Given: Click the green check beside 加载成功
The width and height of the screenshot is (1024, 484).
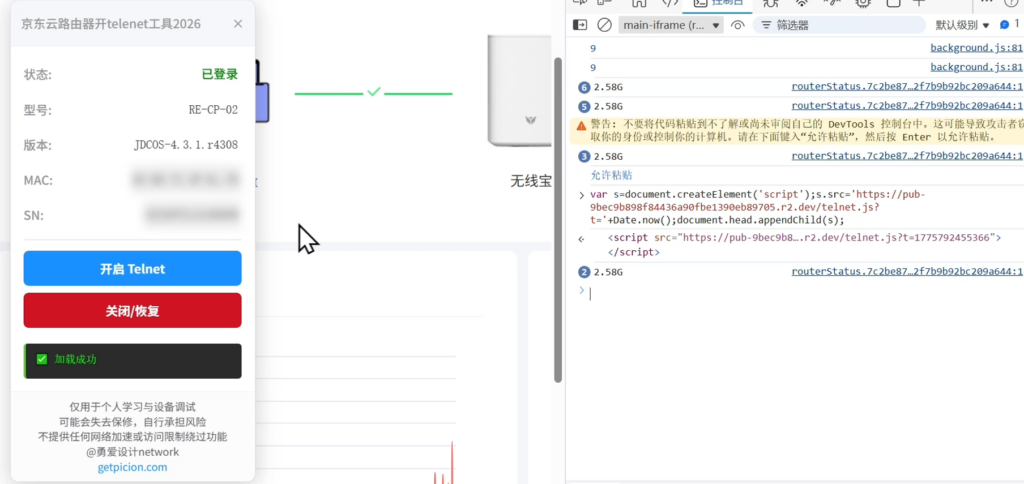Looking at the screenshot, I should (42, 359).
